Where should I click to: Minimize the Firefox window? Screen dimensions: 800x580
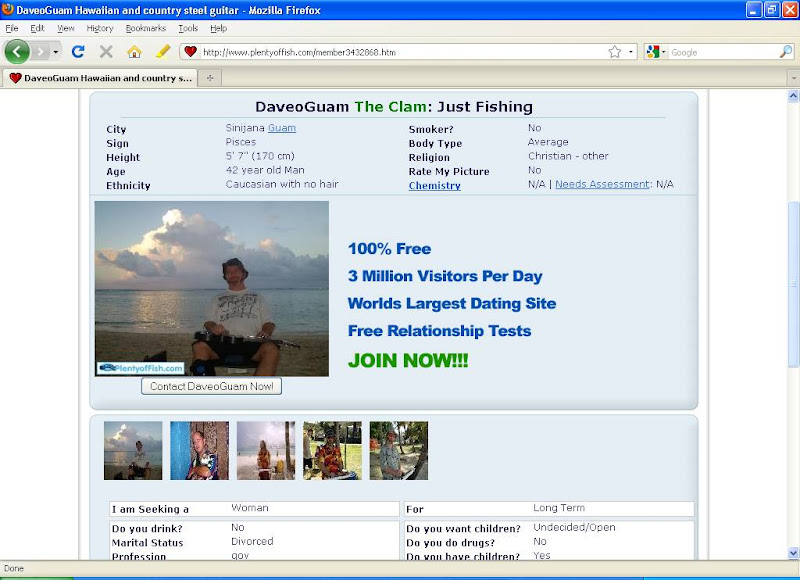[x=754, y=10]
